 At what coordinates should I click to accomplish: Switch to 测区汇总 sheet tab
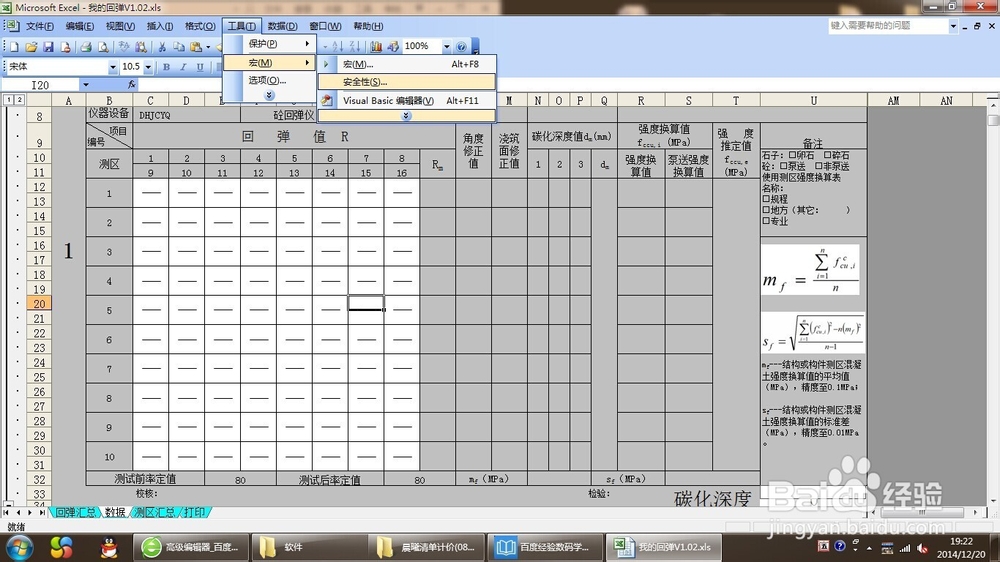(154, 512)
